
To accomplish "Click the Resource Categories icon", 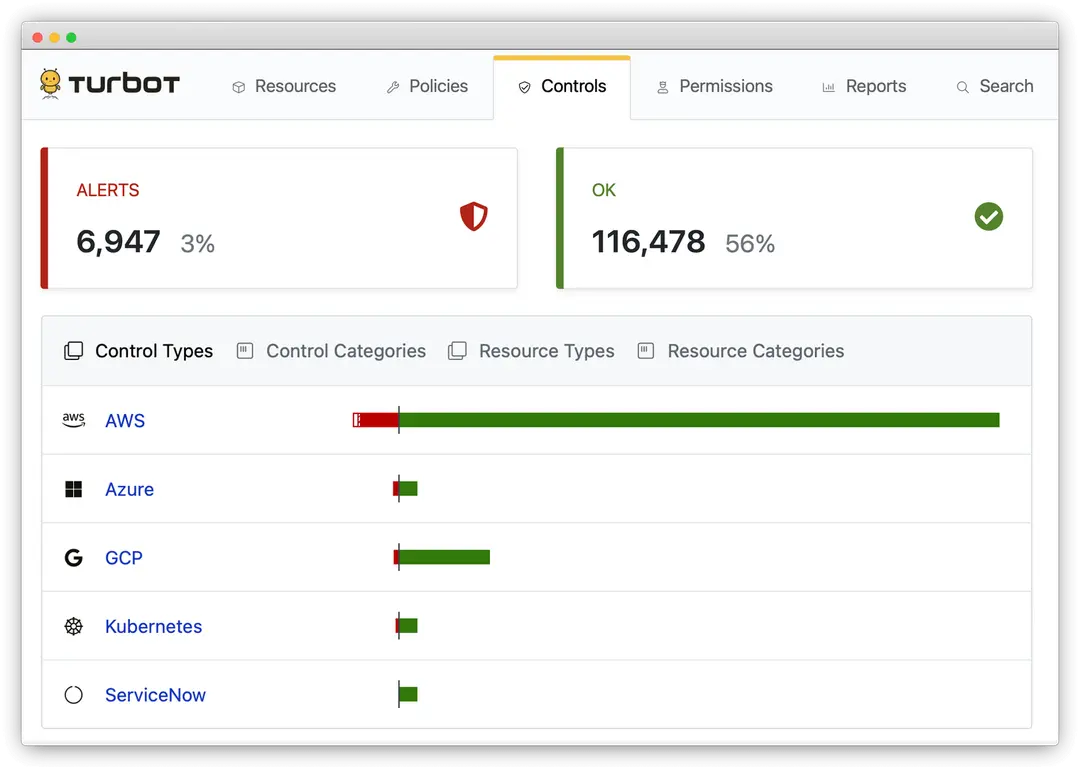I will [645, 351].
